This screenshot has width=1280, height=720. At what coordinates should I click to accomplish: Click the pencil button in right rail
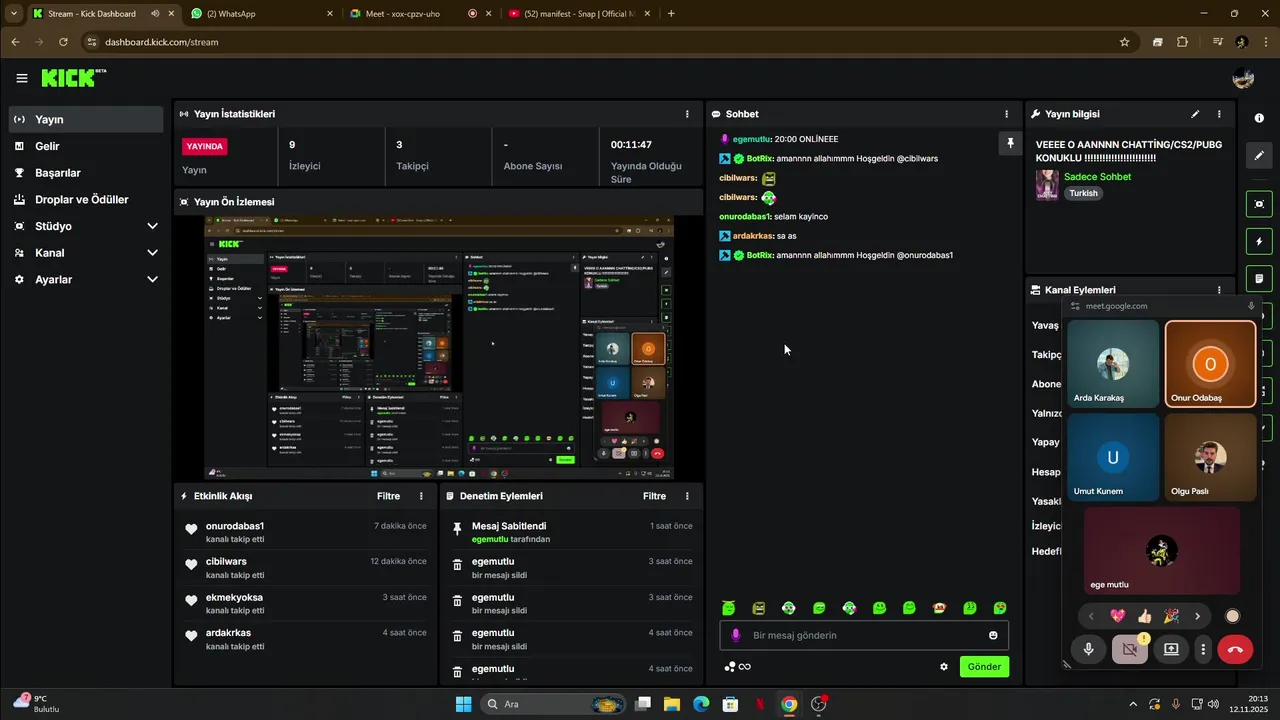1259,155
